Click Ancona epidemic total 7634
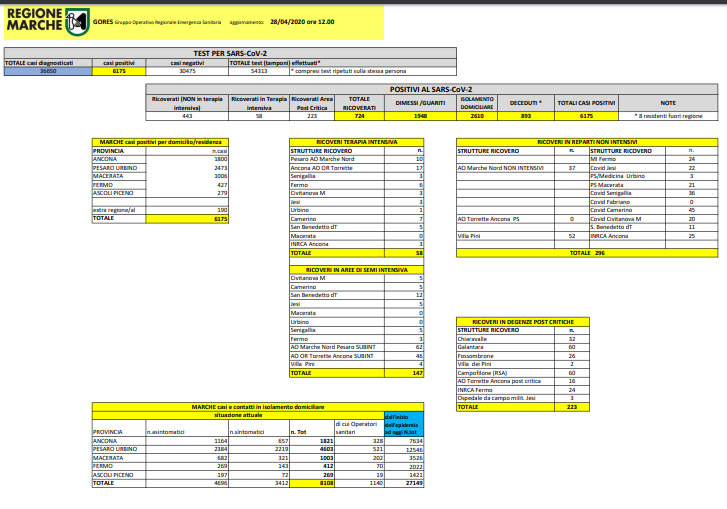This screenshot has height=509, width=727. [415, 441]
